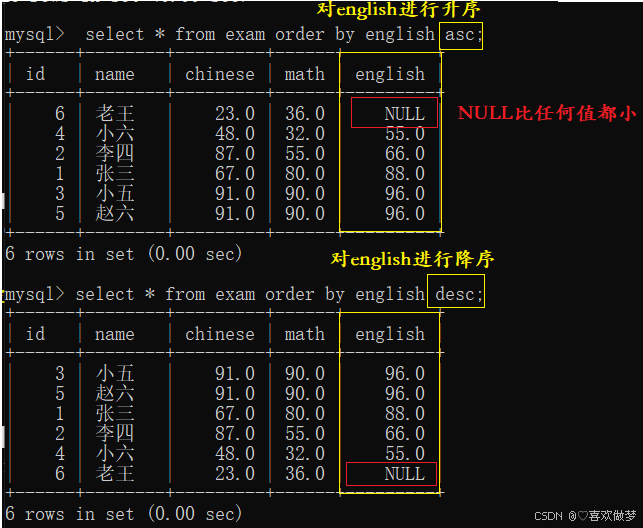Select the name 张三 in the desc result table

pyautogui.click(x=115, y=413)
